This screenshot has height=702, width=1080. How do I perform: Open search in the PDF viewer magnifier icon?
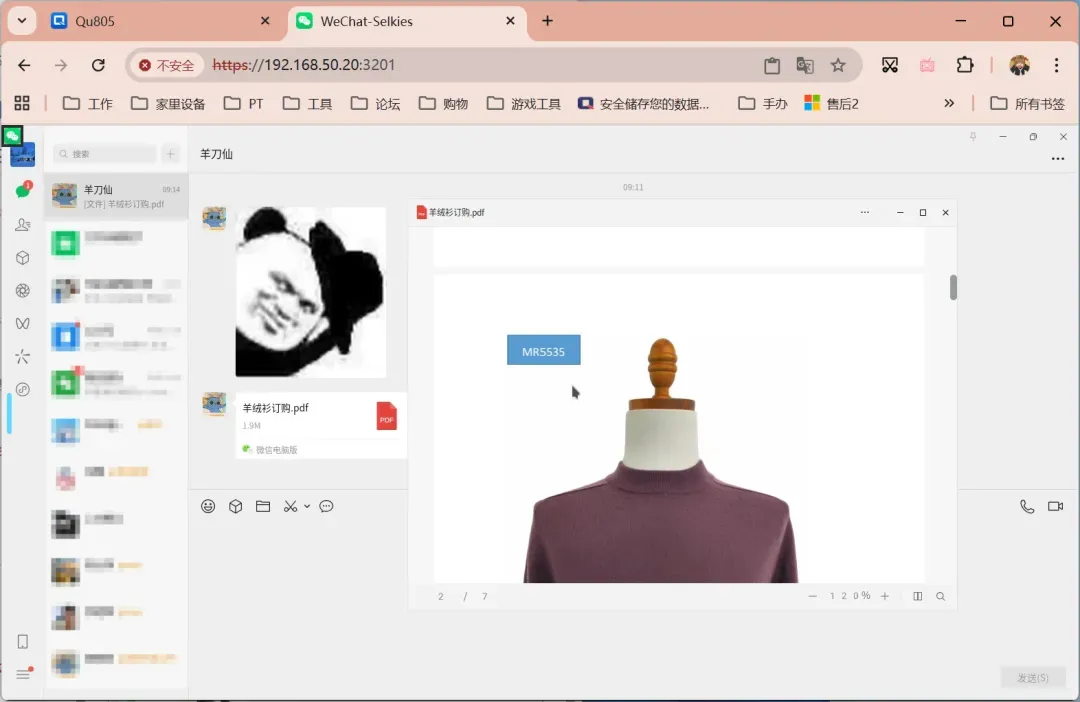pyautogui.click(x=940, y=595)
